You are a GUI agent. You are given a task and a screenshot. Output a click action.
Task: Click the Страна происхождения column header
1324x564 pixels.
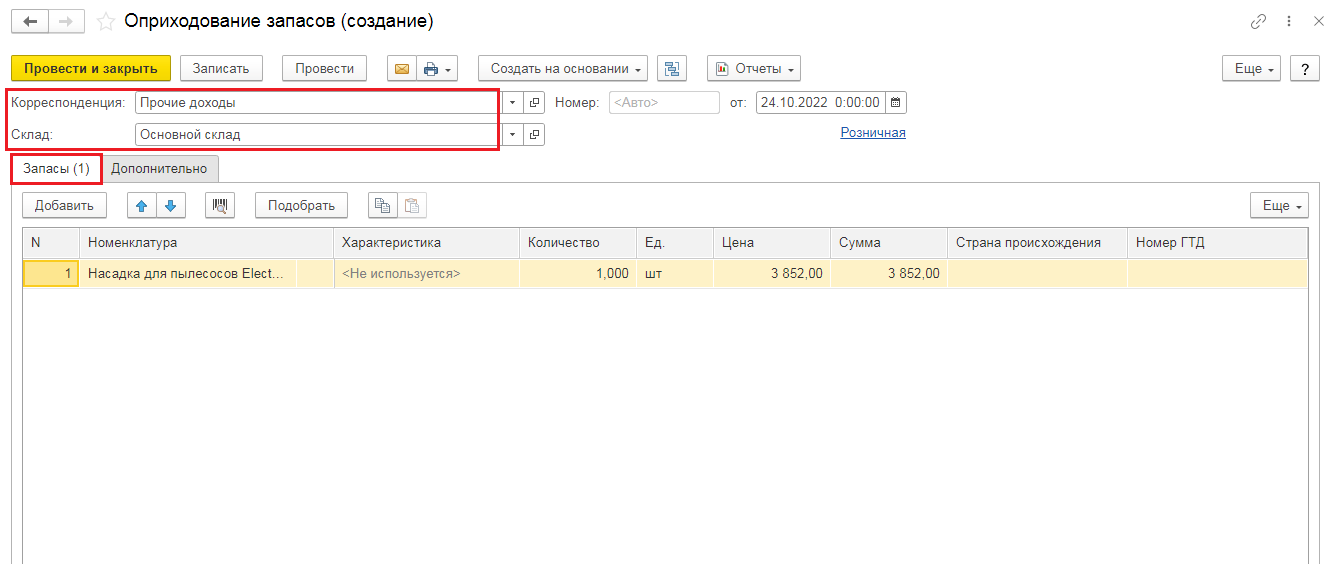(x=1037, y=242)
